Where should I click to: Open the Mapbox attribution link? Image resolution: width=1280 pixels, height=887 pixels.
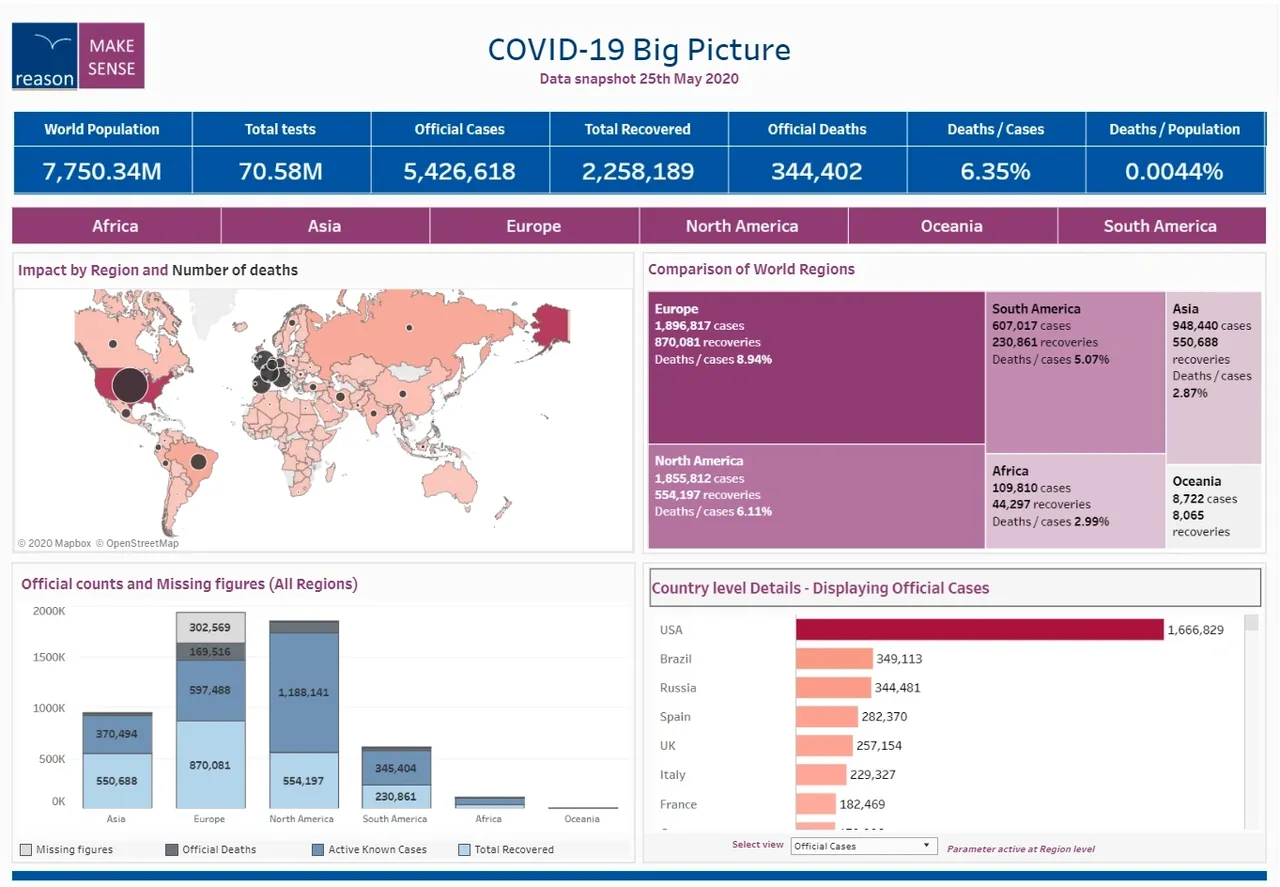coord(54,544)
